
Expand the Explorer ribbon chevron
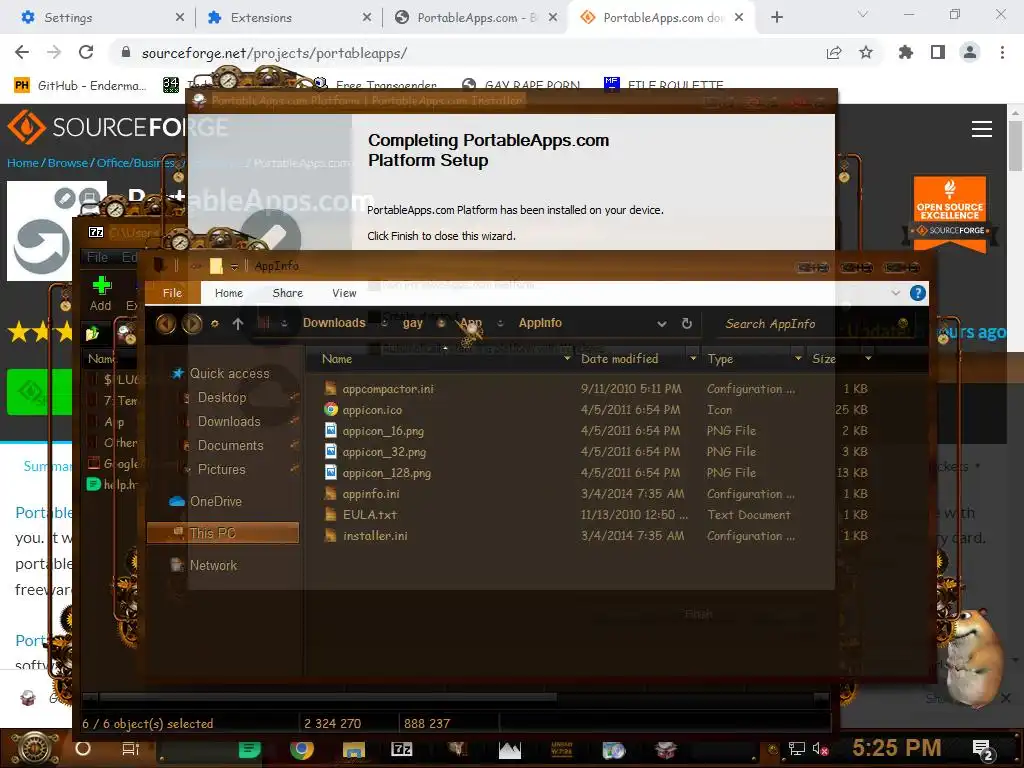pyautogui.click(x=895, y=293)
